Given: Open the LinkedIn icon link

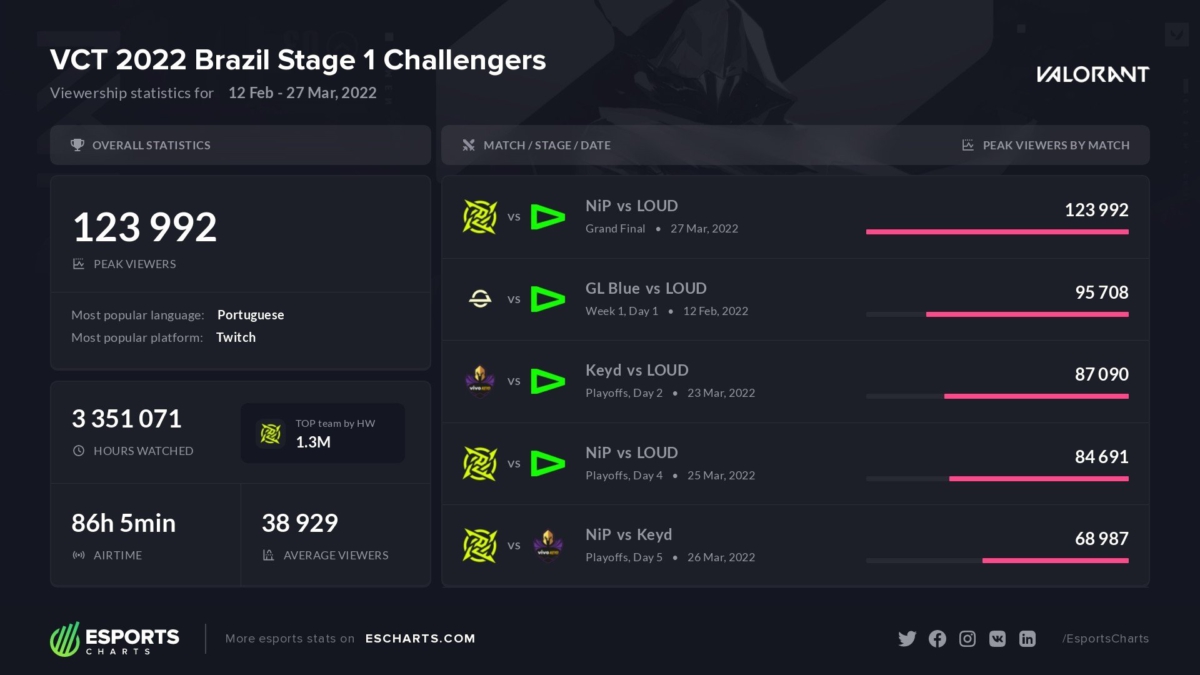Looking at the screenshot, I should coord(1027,639).
